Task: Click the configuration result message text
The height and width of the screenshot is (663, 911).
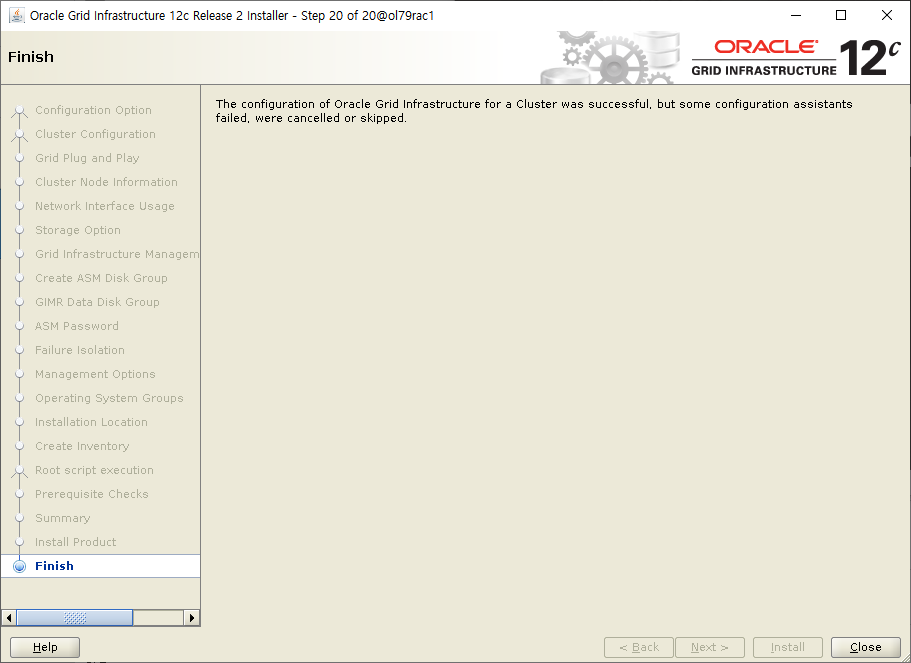Action: coord(534,111)
